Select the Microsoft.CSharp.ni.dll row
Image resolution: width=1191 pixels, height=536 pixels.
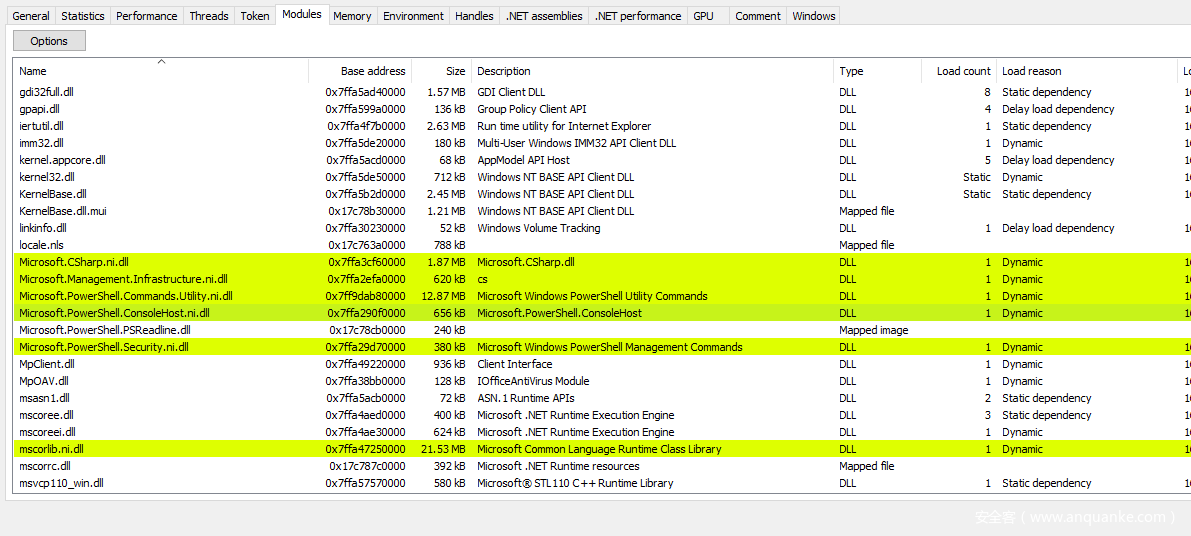74,262
